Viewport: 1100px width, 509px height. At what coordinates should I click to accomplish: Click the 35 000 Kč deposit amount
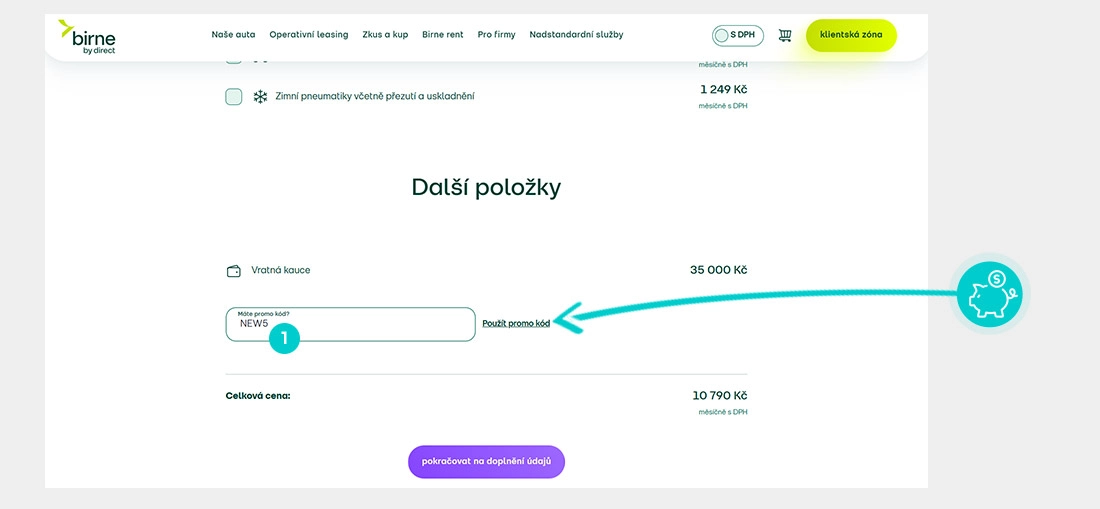[x=718, y=270]
